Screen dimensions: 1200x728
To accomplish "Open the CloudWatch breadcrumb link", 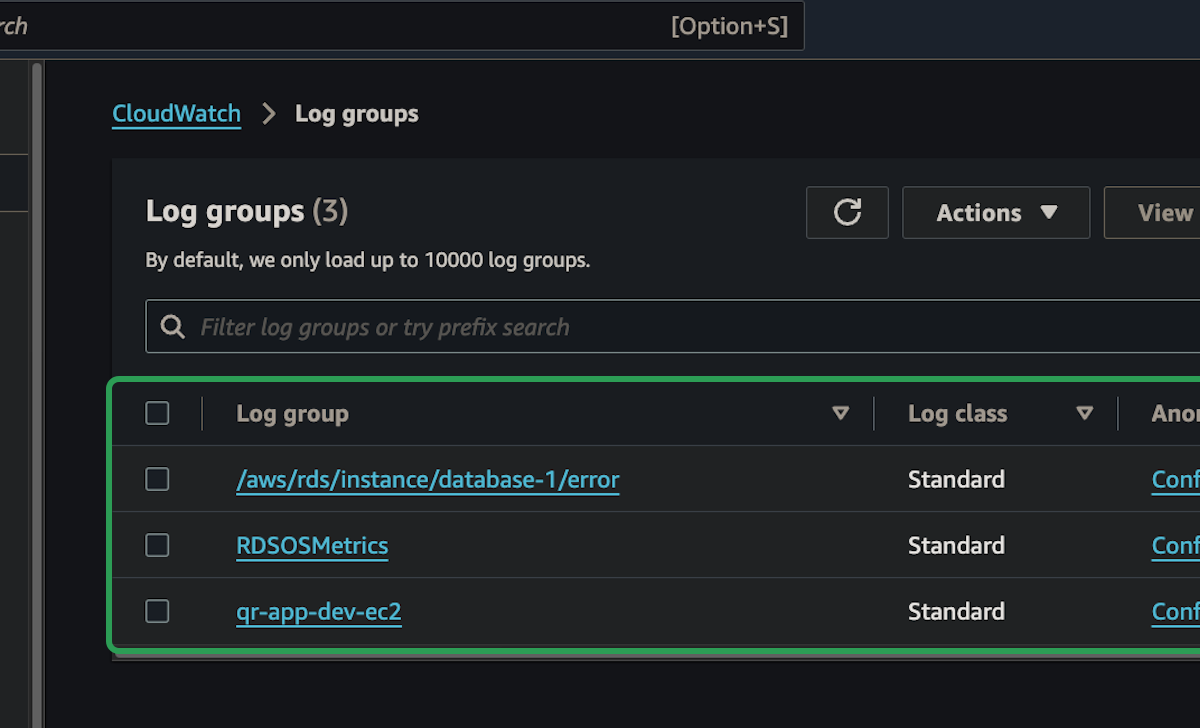I will pos(176,114).
